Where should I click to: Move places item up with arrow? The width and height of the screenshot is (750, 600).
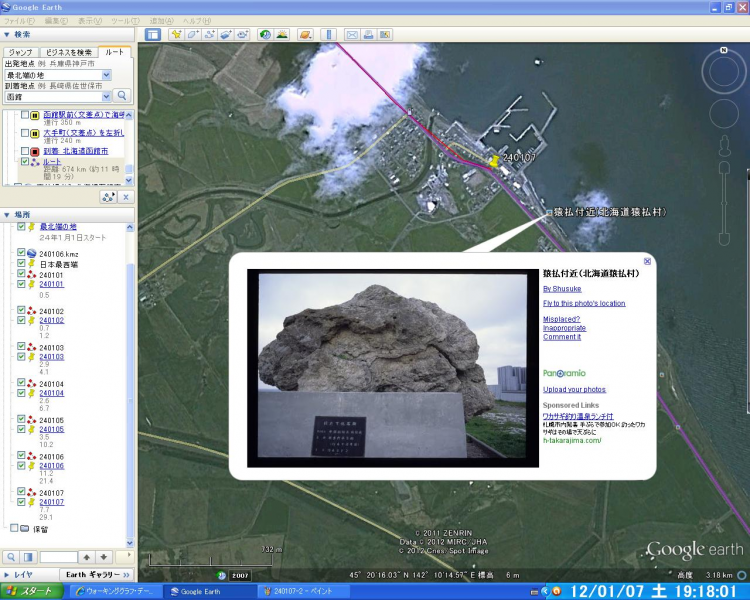[x=87, y=557]
